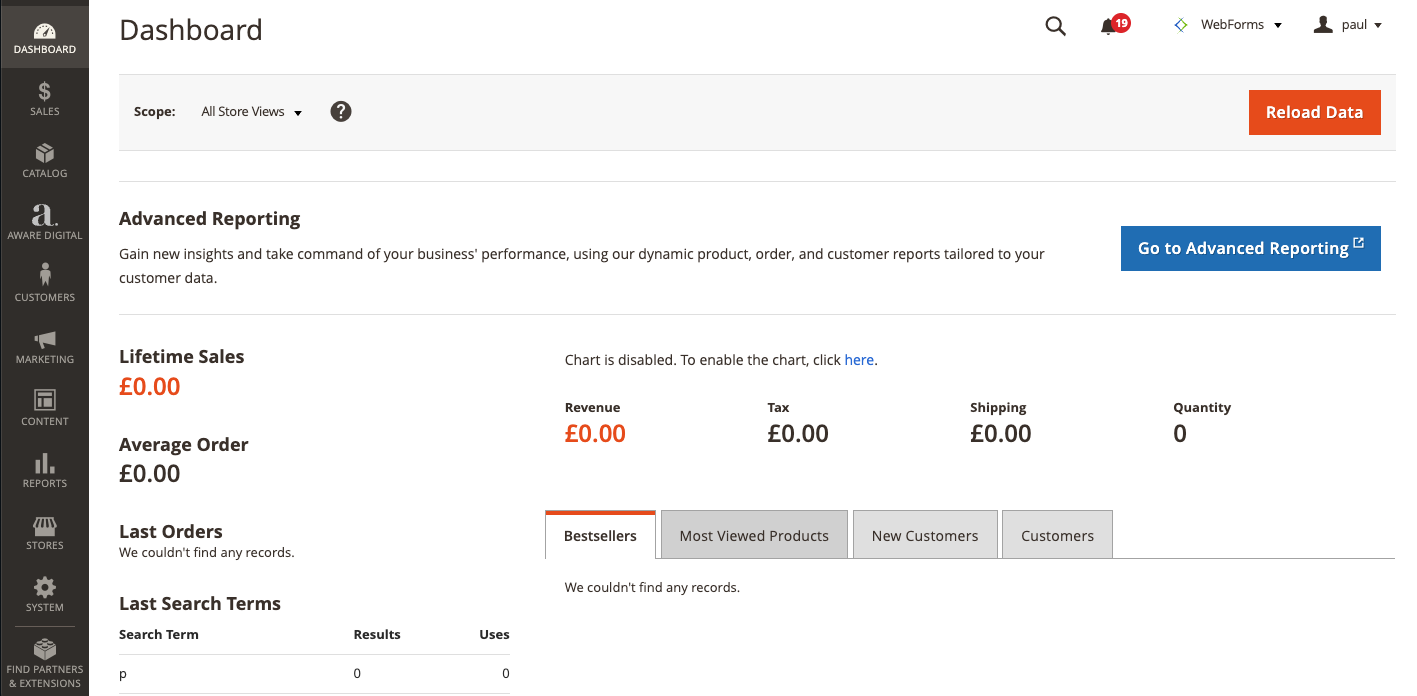Click the Tax £0.00 value

pyautogui.click(x=798, y=433)
